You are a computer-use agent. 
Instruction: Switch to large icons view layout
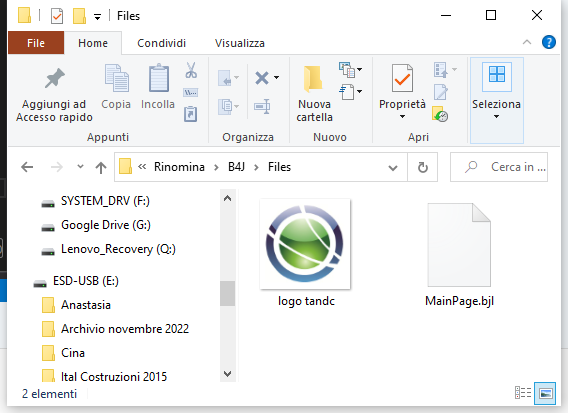(x=545, y=393)
